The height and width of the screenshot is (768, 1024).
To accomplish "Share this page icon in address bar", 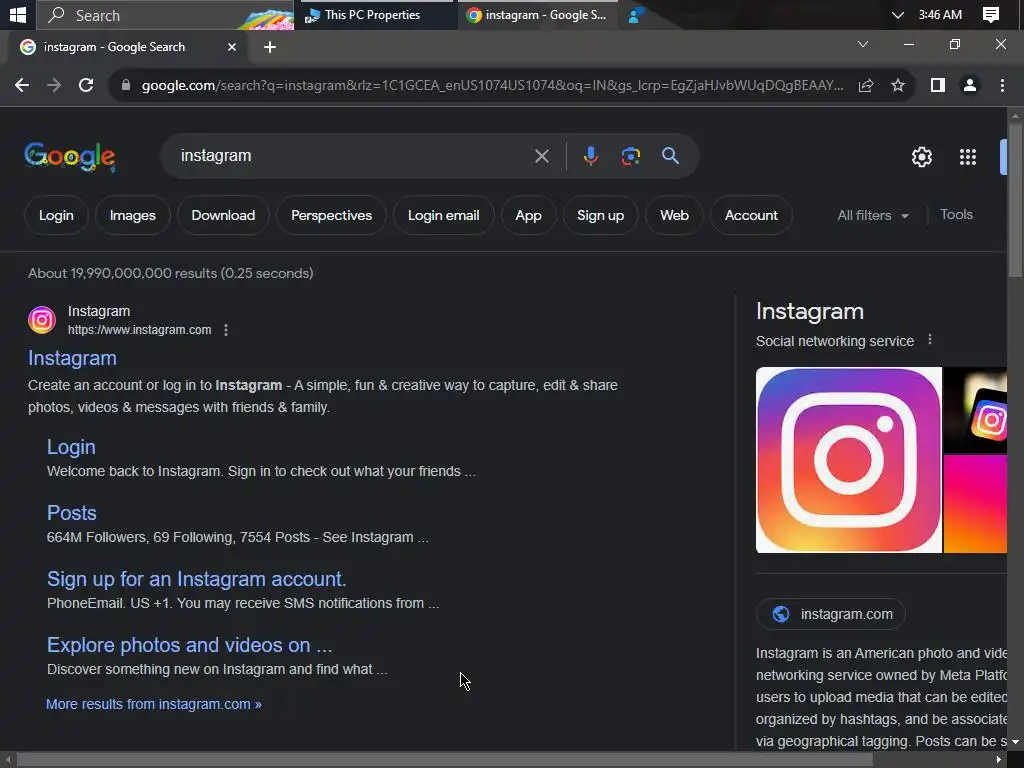I will pyautogui.click(x=866, y=86).
